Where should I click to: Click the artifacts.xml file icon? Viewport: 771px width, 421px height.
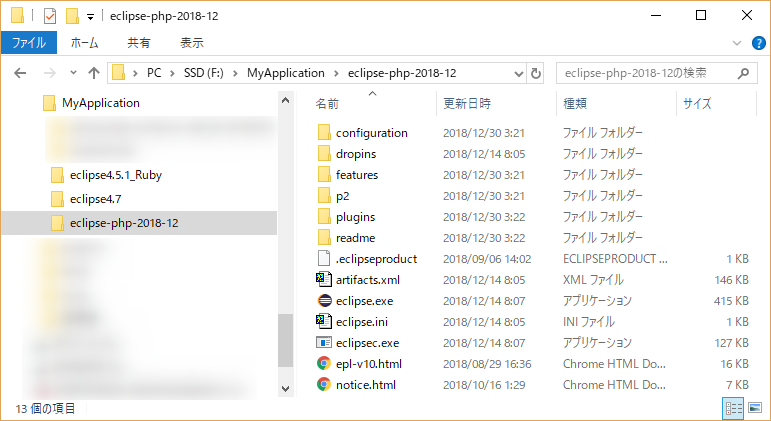324,279
